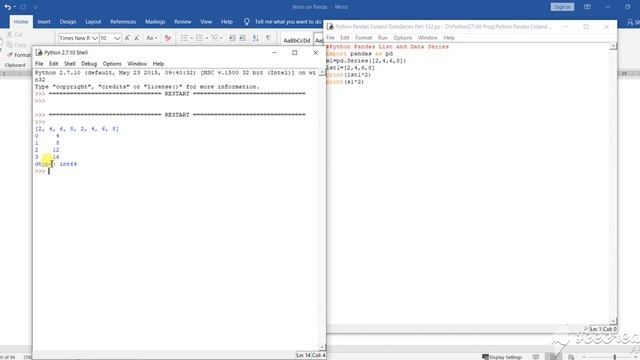
Task: Open Options menu in Python Shell
Action: [x=112, y=64]
